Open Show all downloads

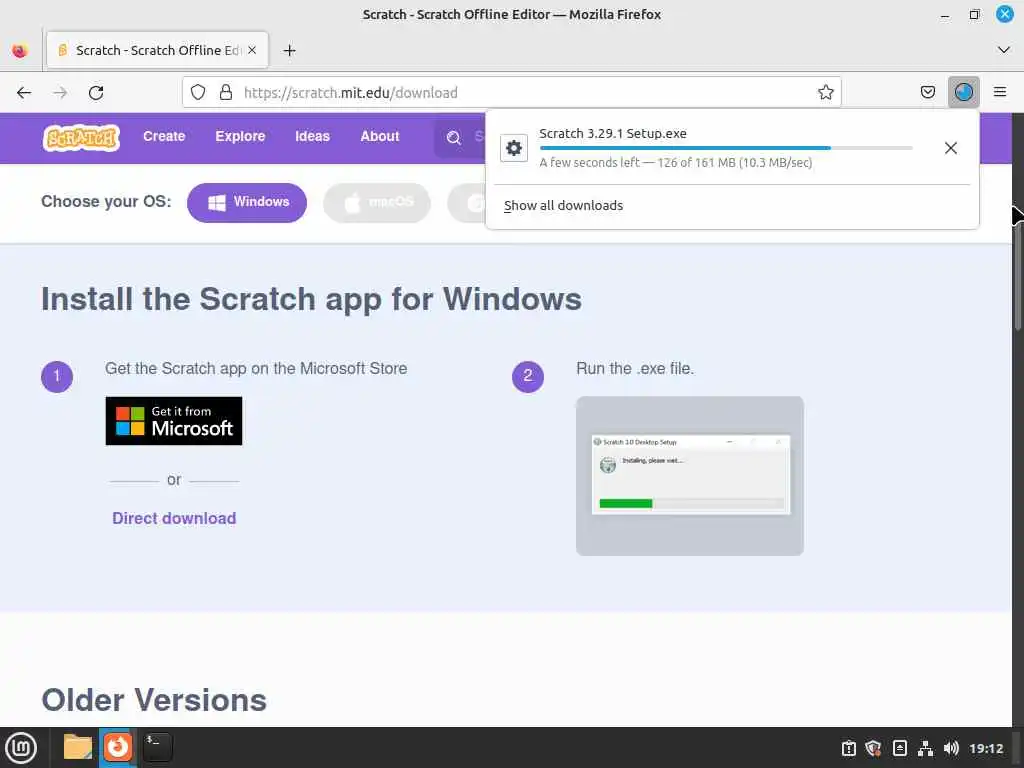563,206
